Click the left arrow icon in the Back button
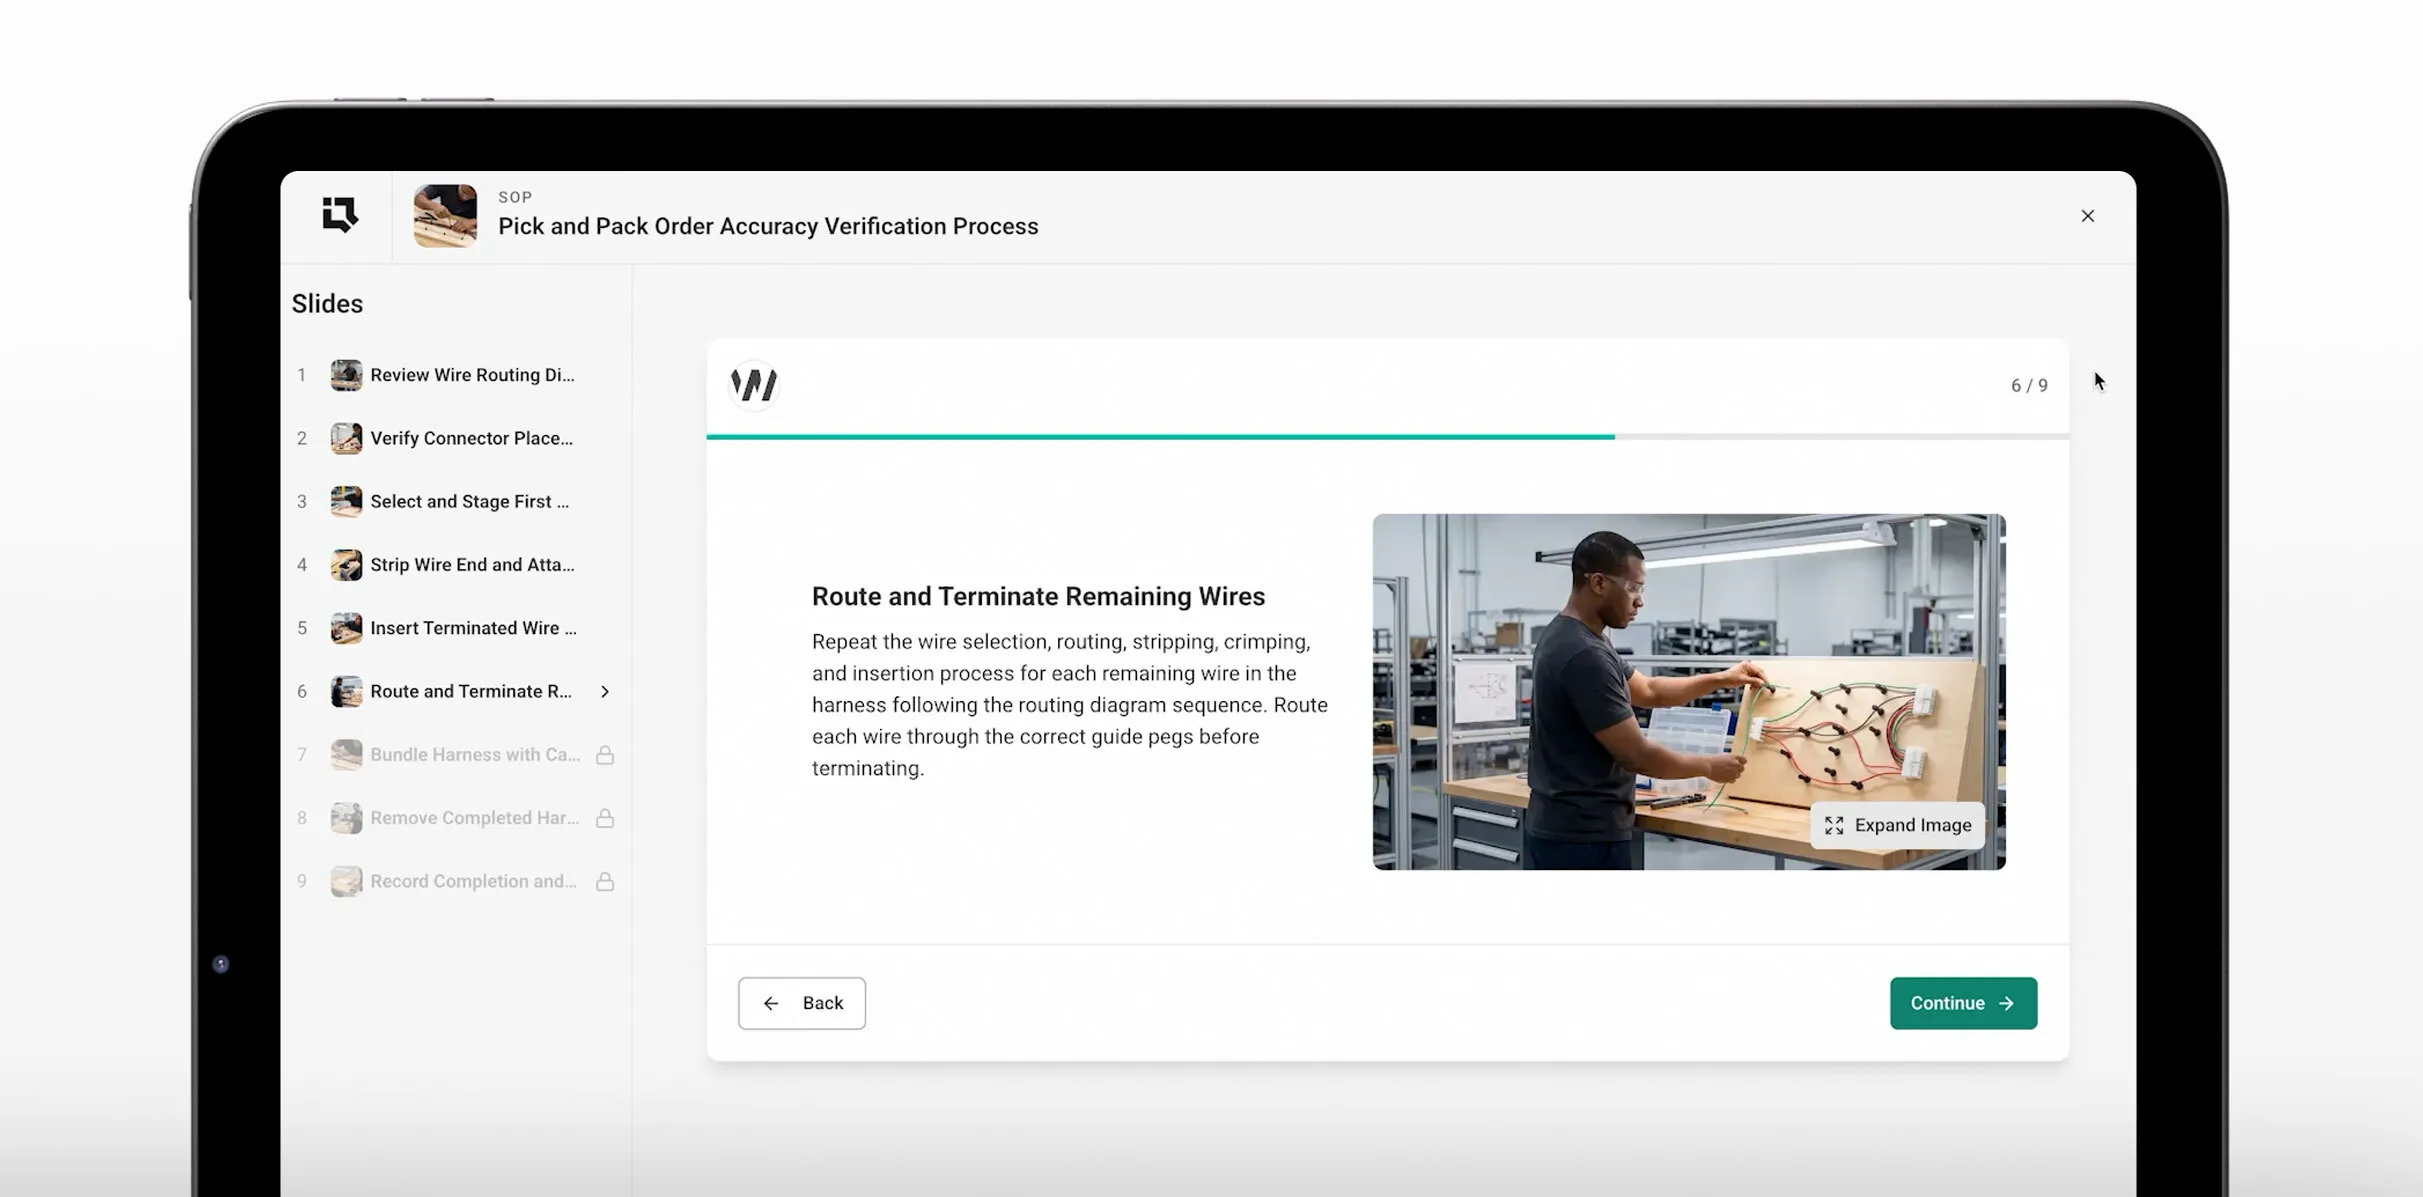The image size is (2423, 1197). pos(770,1002)
